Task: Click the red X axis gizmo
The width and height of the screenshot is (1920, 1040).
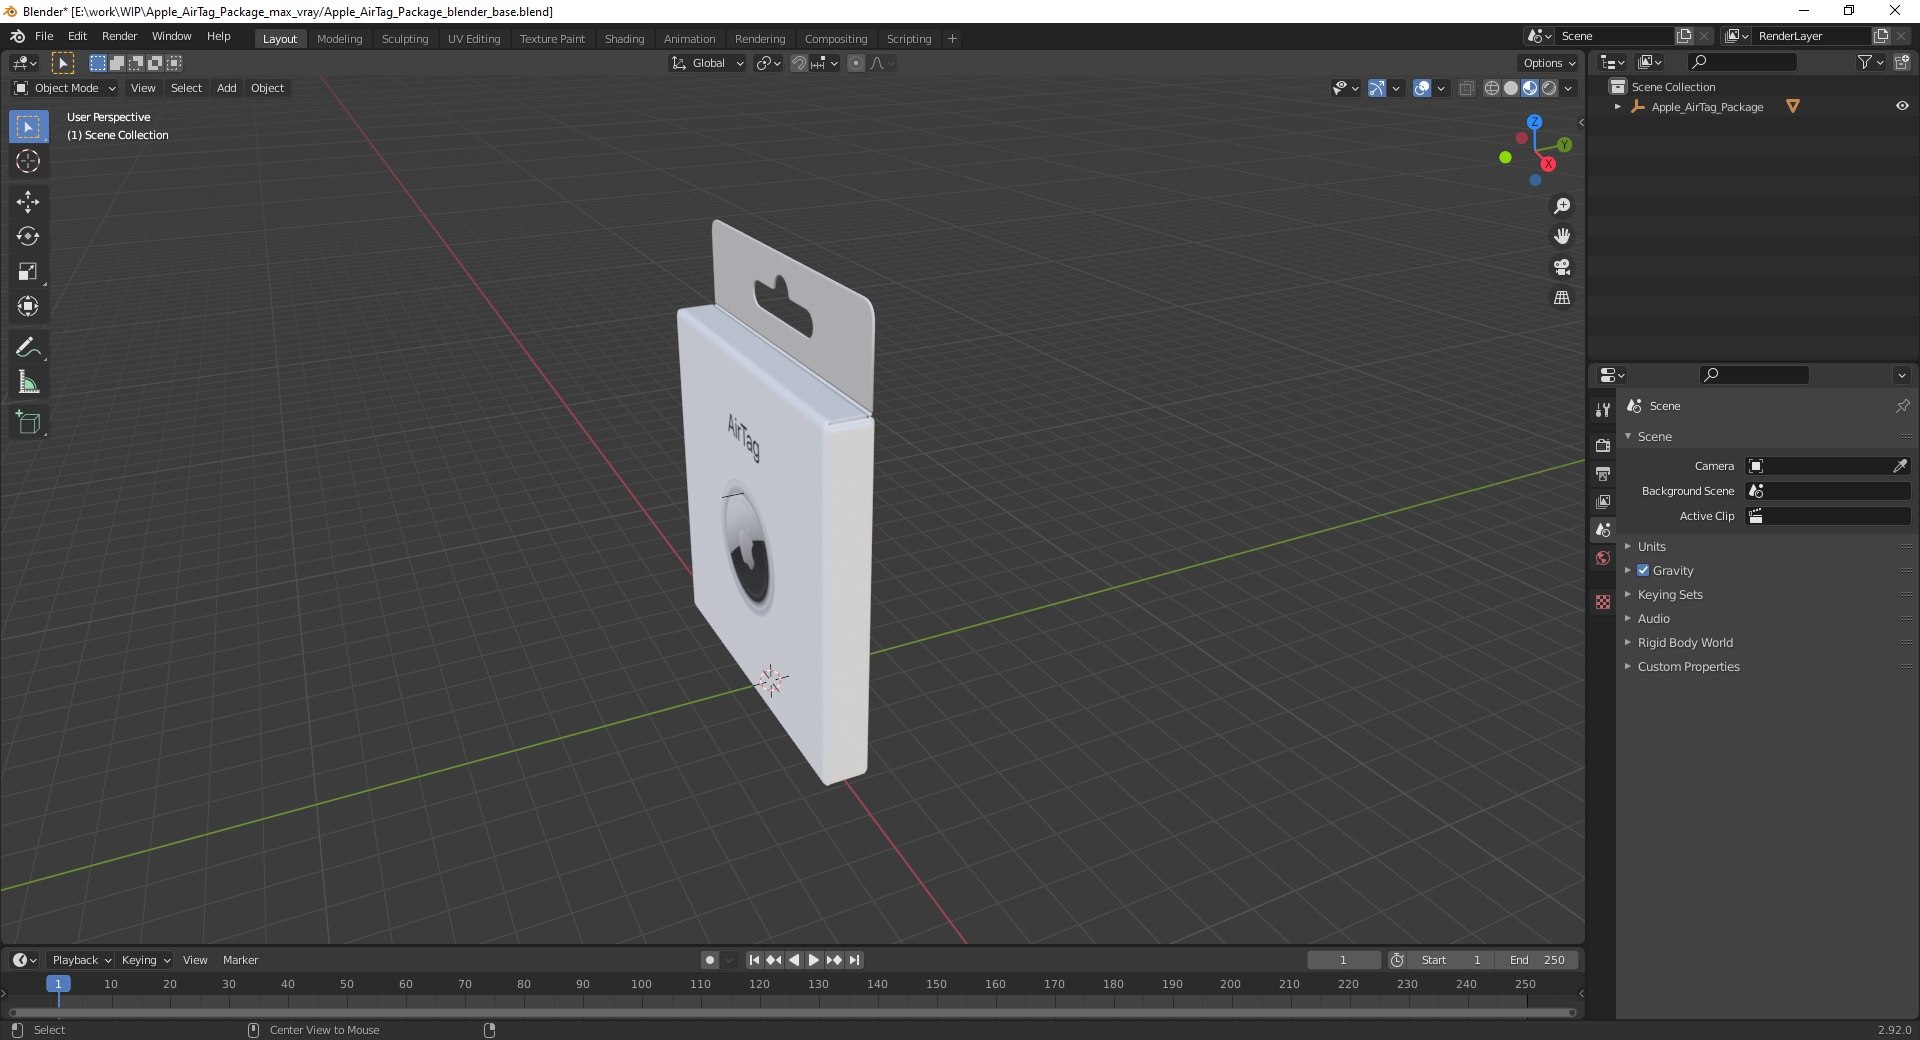Action: click(x=1548, y=164)
